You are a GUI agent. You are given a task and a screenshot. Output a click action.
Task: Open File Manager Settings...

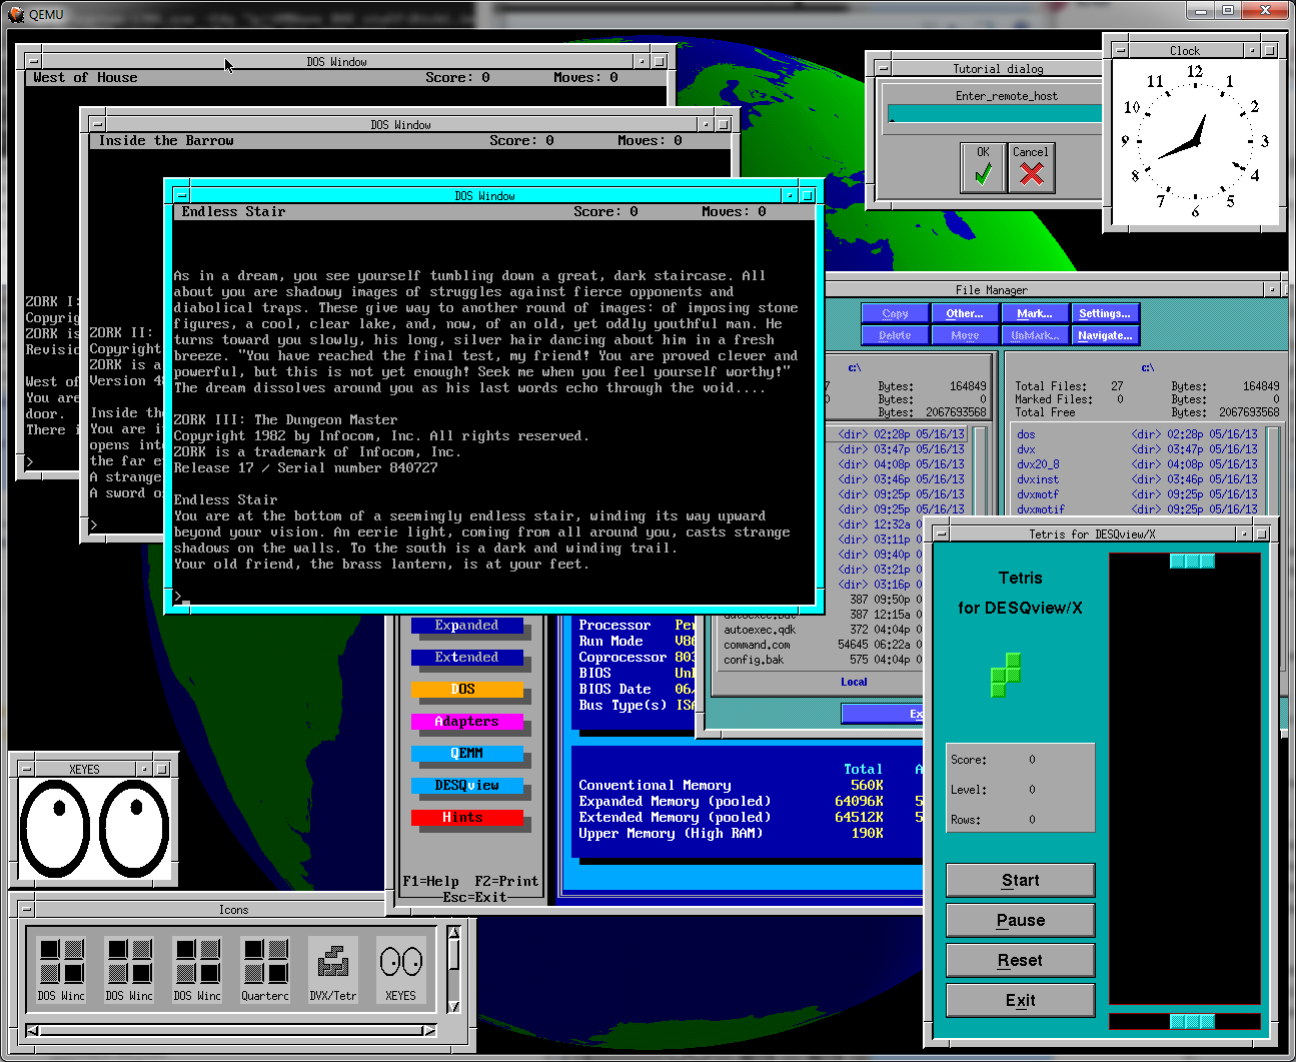1105,313
